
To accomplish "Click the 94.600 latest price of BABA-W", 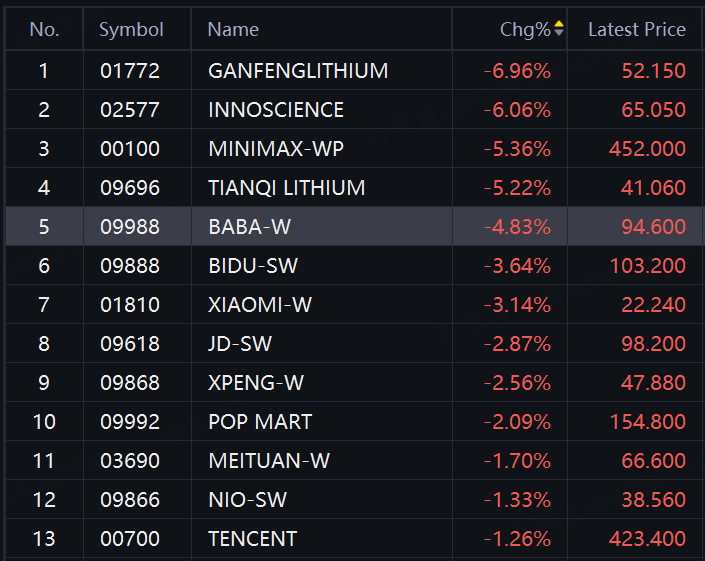I will click(653, 227).
